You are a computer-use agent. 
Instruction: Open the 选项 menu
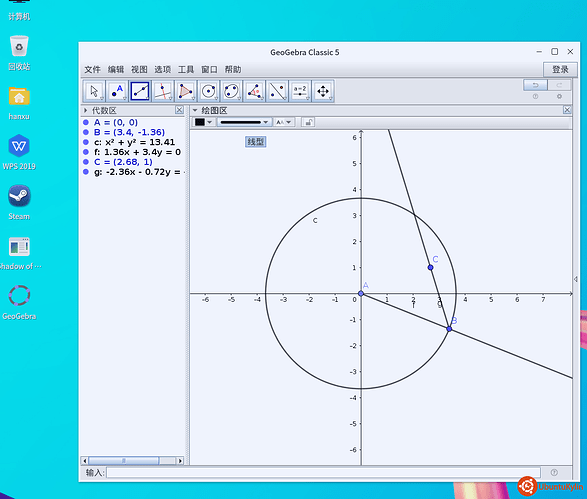(162, 70)
